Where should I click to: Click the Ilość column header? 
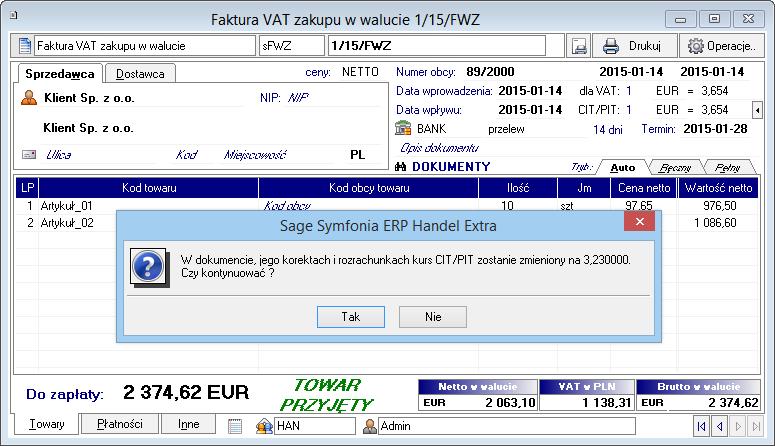coord(518,188)
